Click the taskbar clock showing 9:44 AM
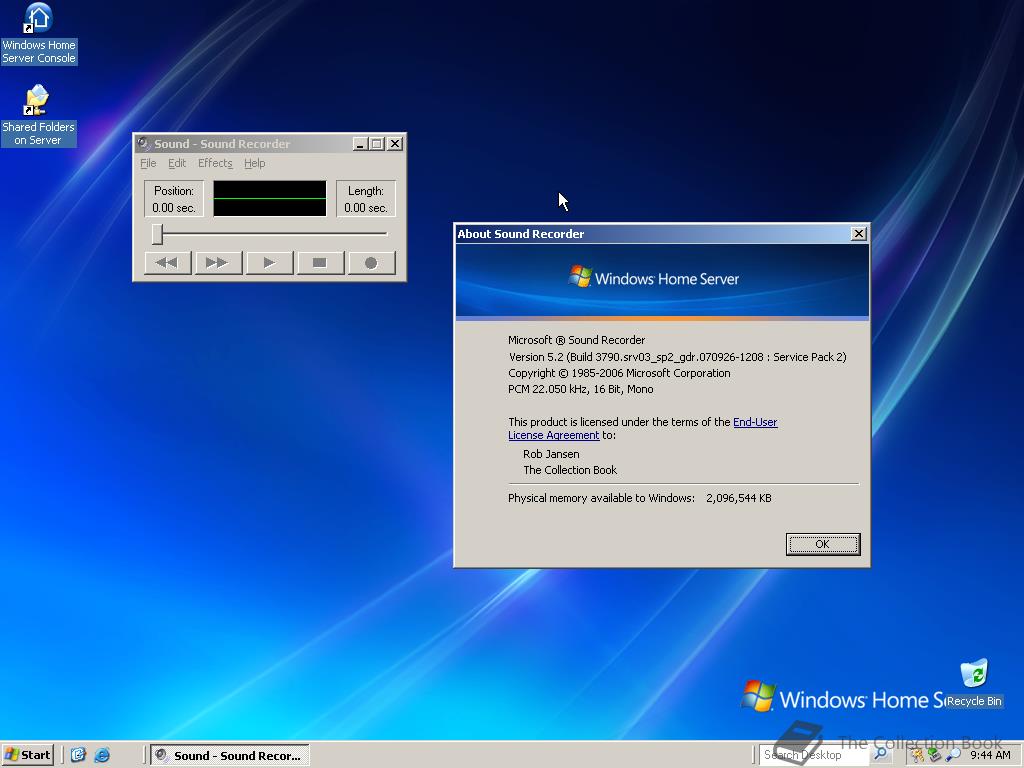Screen dimensions: 1024x768 point(990,755)
